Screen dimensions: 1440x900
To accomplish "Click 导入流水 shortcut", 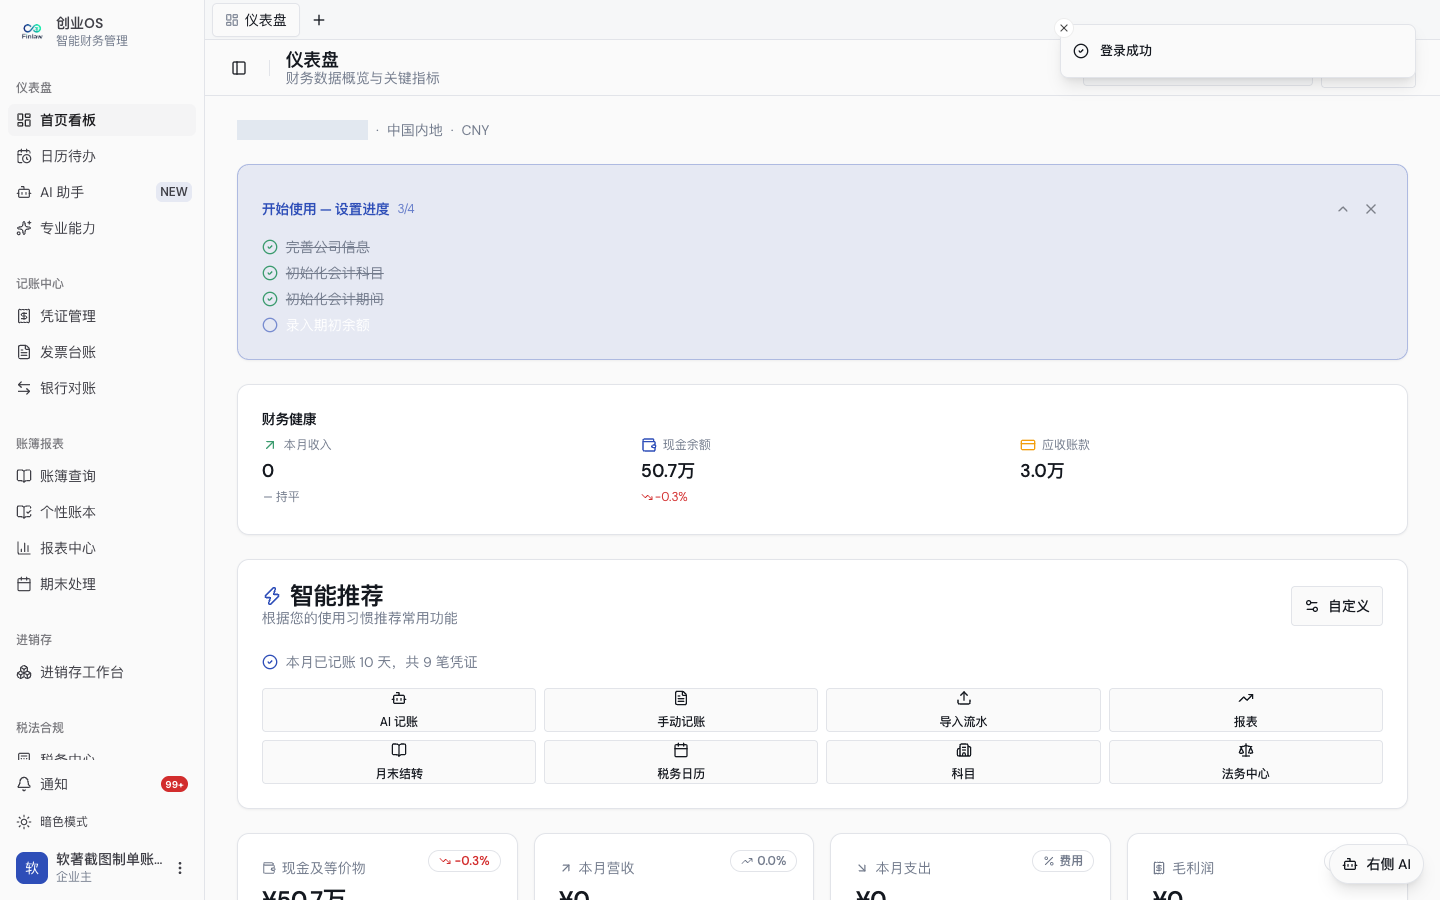I will [963, 710].
